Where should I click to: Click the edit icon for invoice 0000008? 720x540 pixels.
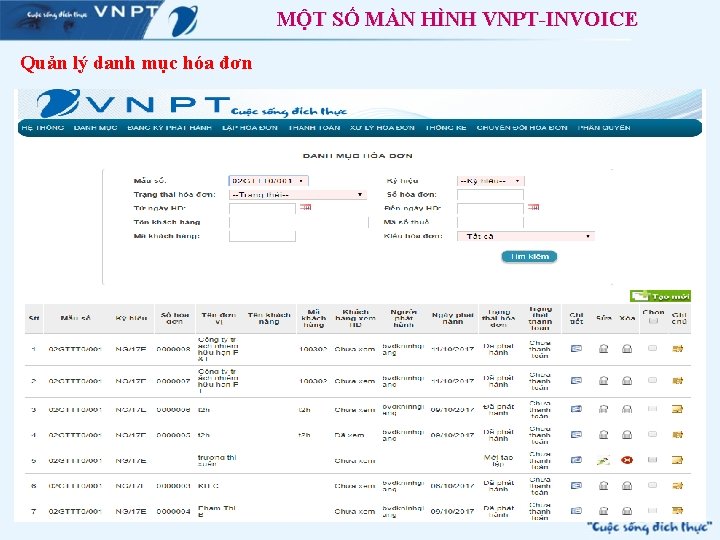[604, 349]
